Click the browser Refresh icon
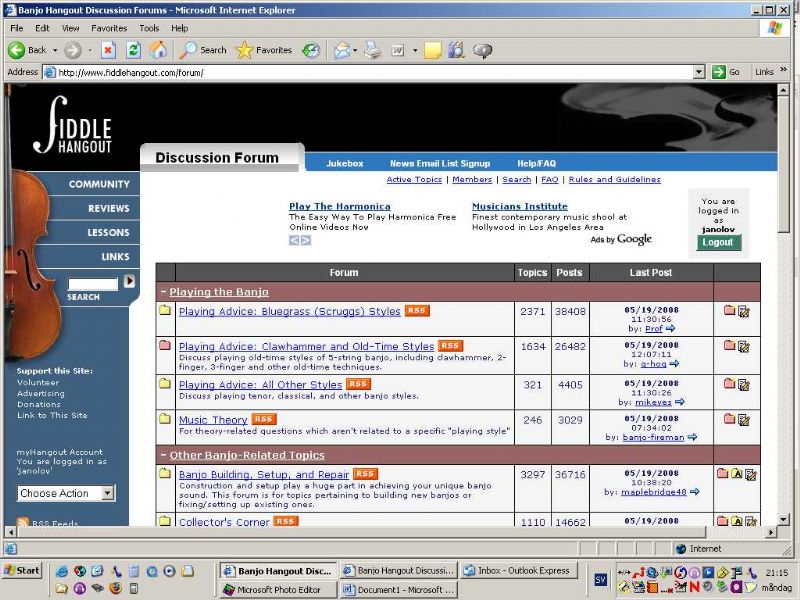This screenshot has height=600, width=800. [x=133, y=50]
